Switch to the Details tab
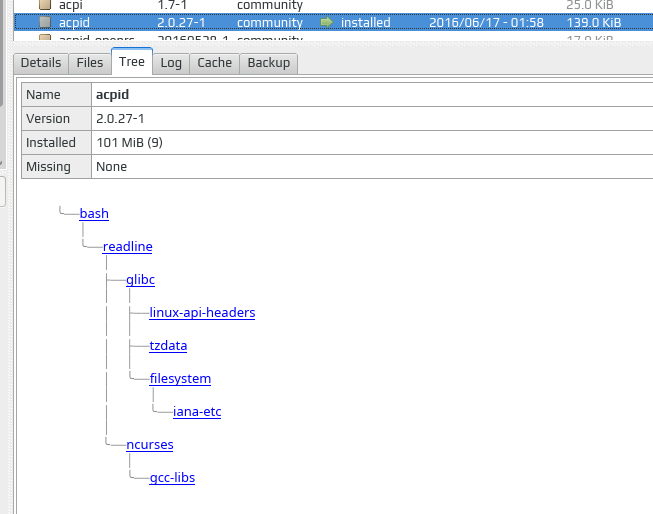This screenshot has height=514, width=653. click(41, 63)
